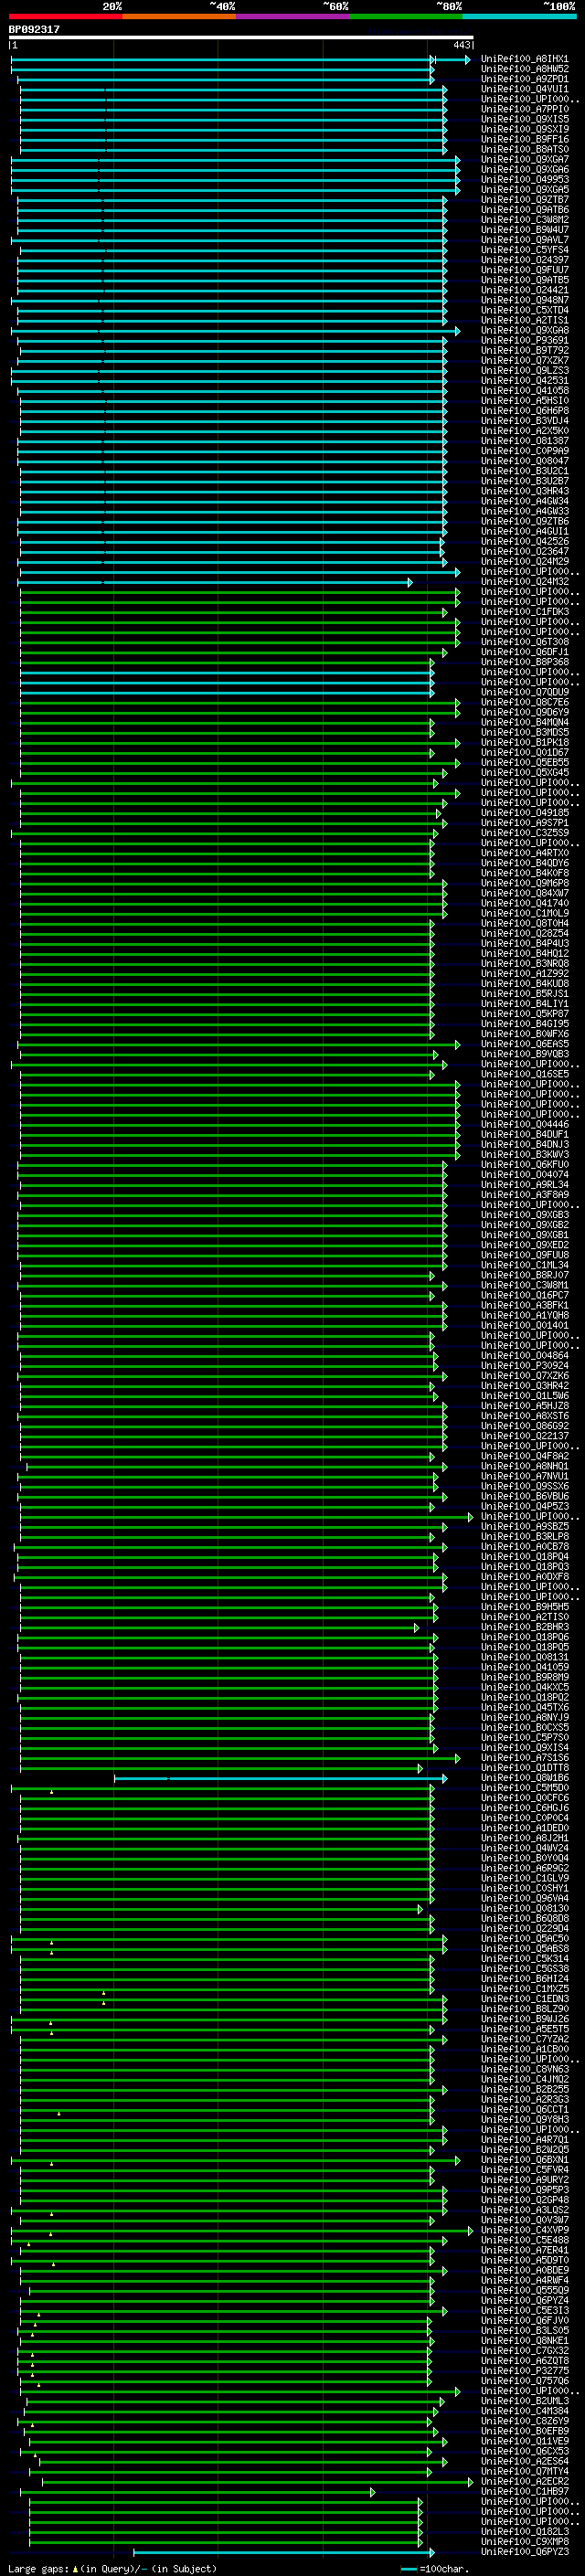Click label UniRef100_B9FF16
585x2576 pixels.
[524, 139]
